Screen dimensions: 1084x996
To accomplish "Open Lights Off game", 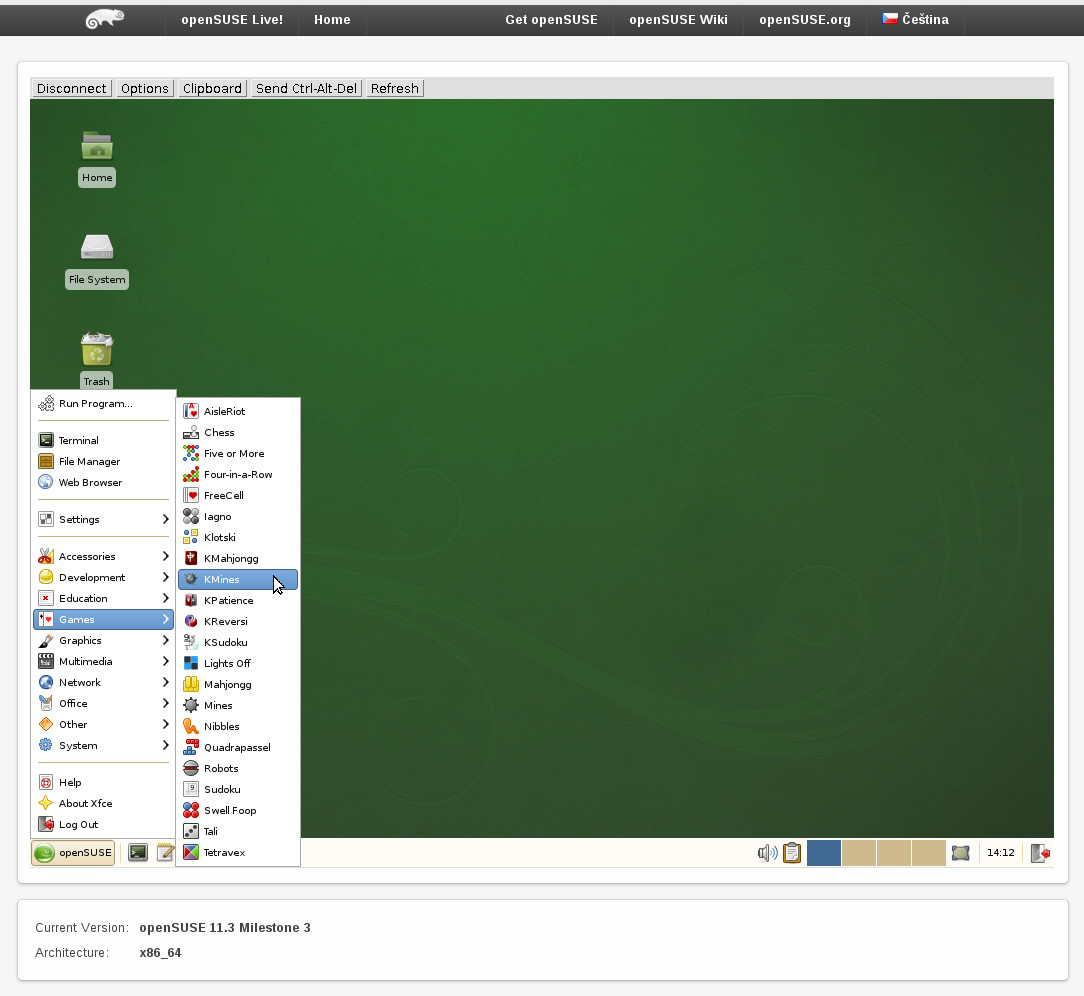I will 239,664.
